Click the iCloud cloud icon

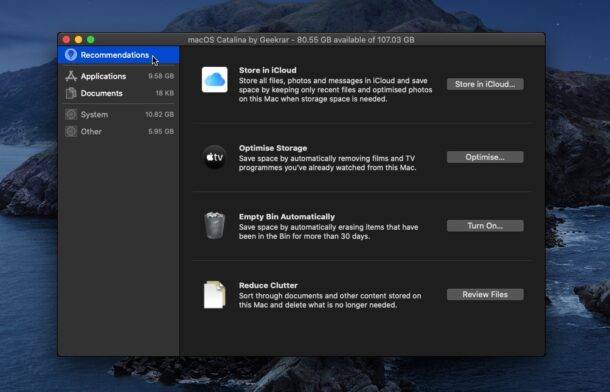(x=215, y=80)
